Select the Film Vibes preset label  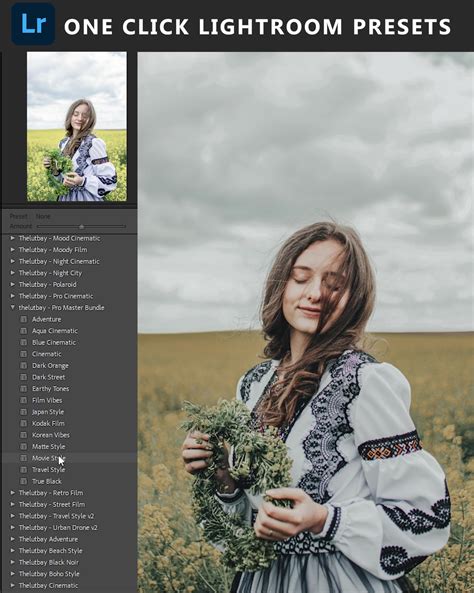(47, 400)
